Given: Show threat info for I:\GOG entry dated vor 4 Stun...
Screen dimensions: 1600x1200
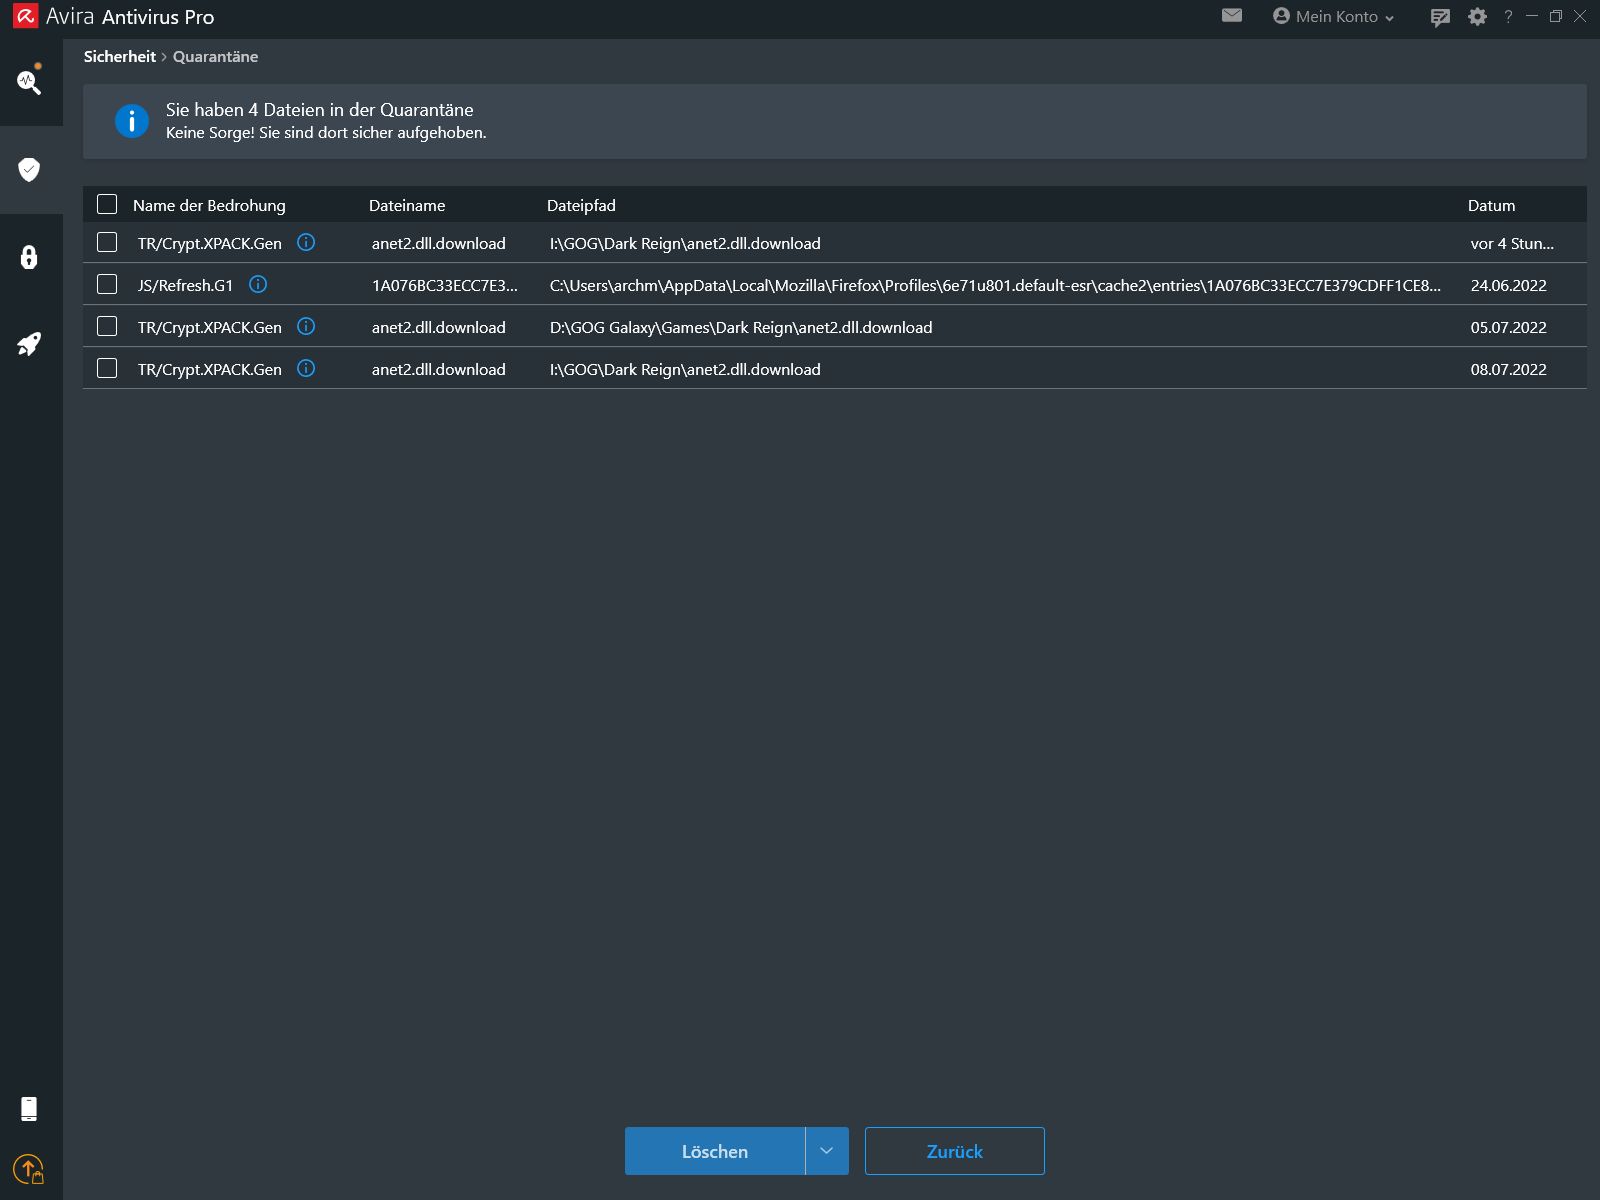Looking at the screenshot, I should point(307,242).
